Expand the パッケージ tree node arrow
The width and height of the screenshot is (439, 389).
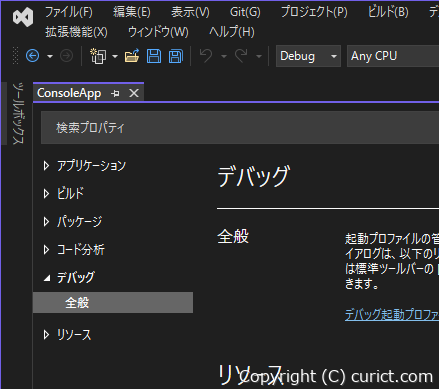[x=46, y=222]
